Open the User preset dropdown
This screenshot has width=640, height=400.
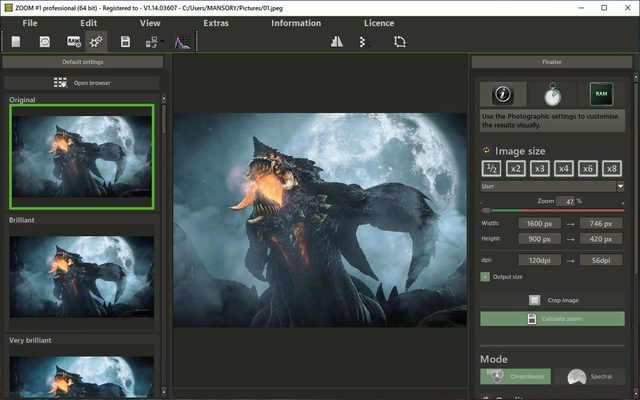point(552,185)
